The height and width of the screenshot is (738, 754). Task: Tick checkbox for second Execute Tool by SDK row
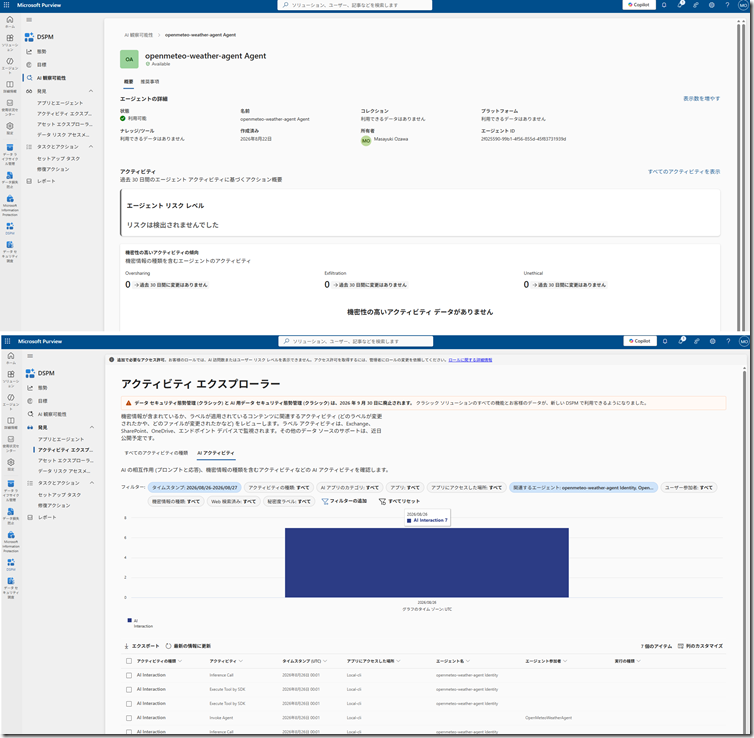[129, 703]
